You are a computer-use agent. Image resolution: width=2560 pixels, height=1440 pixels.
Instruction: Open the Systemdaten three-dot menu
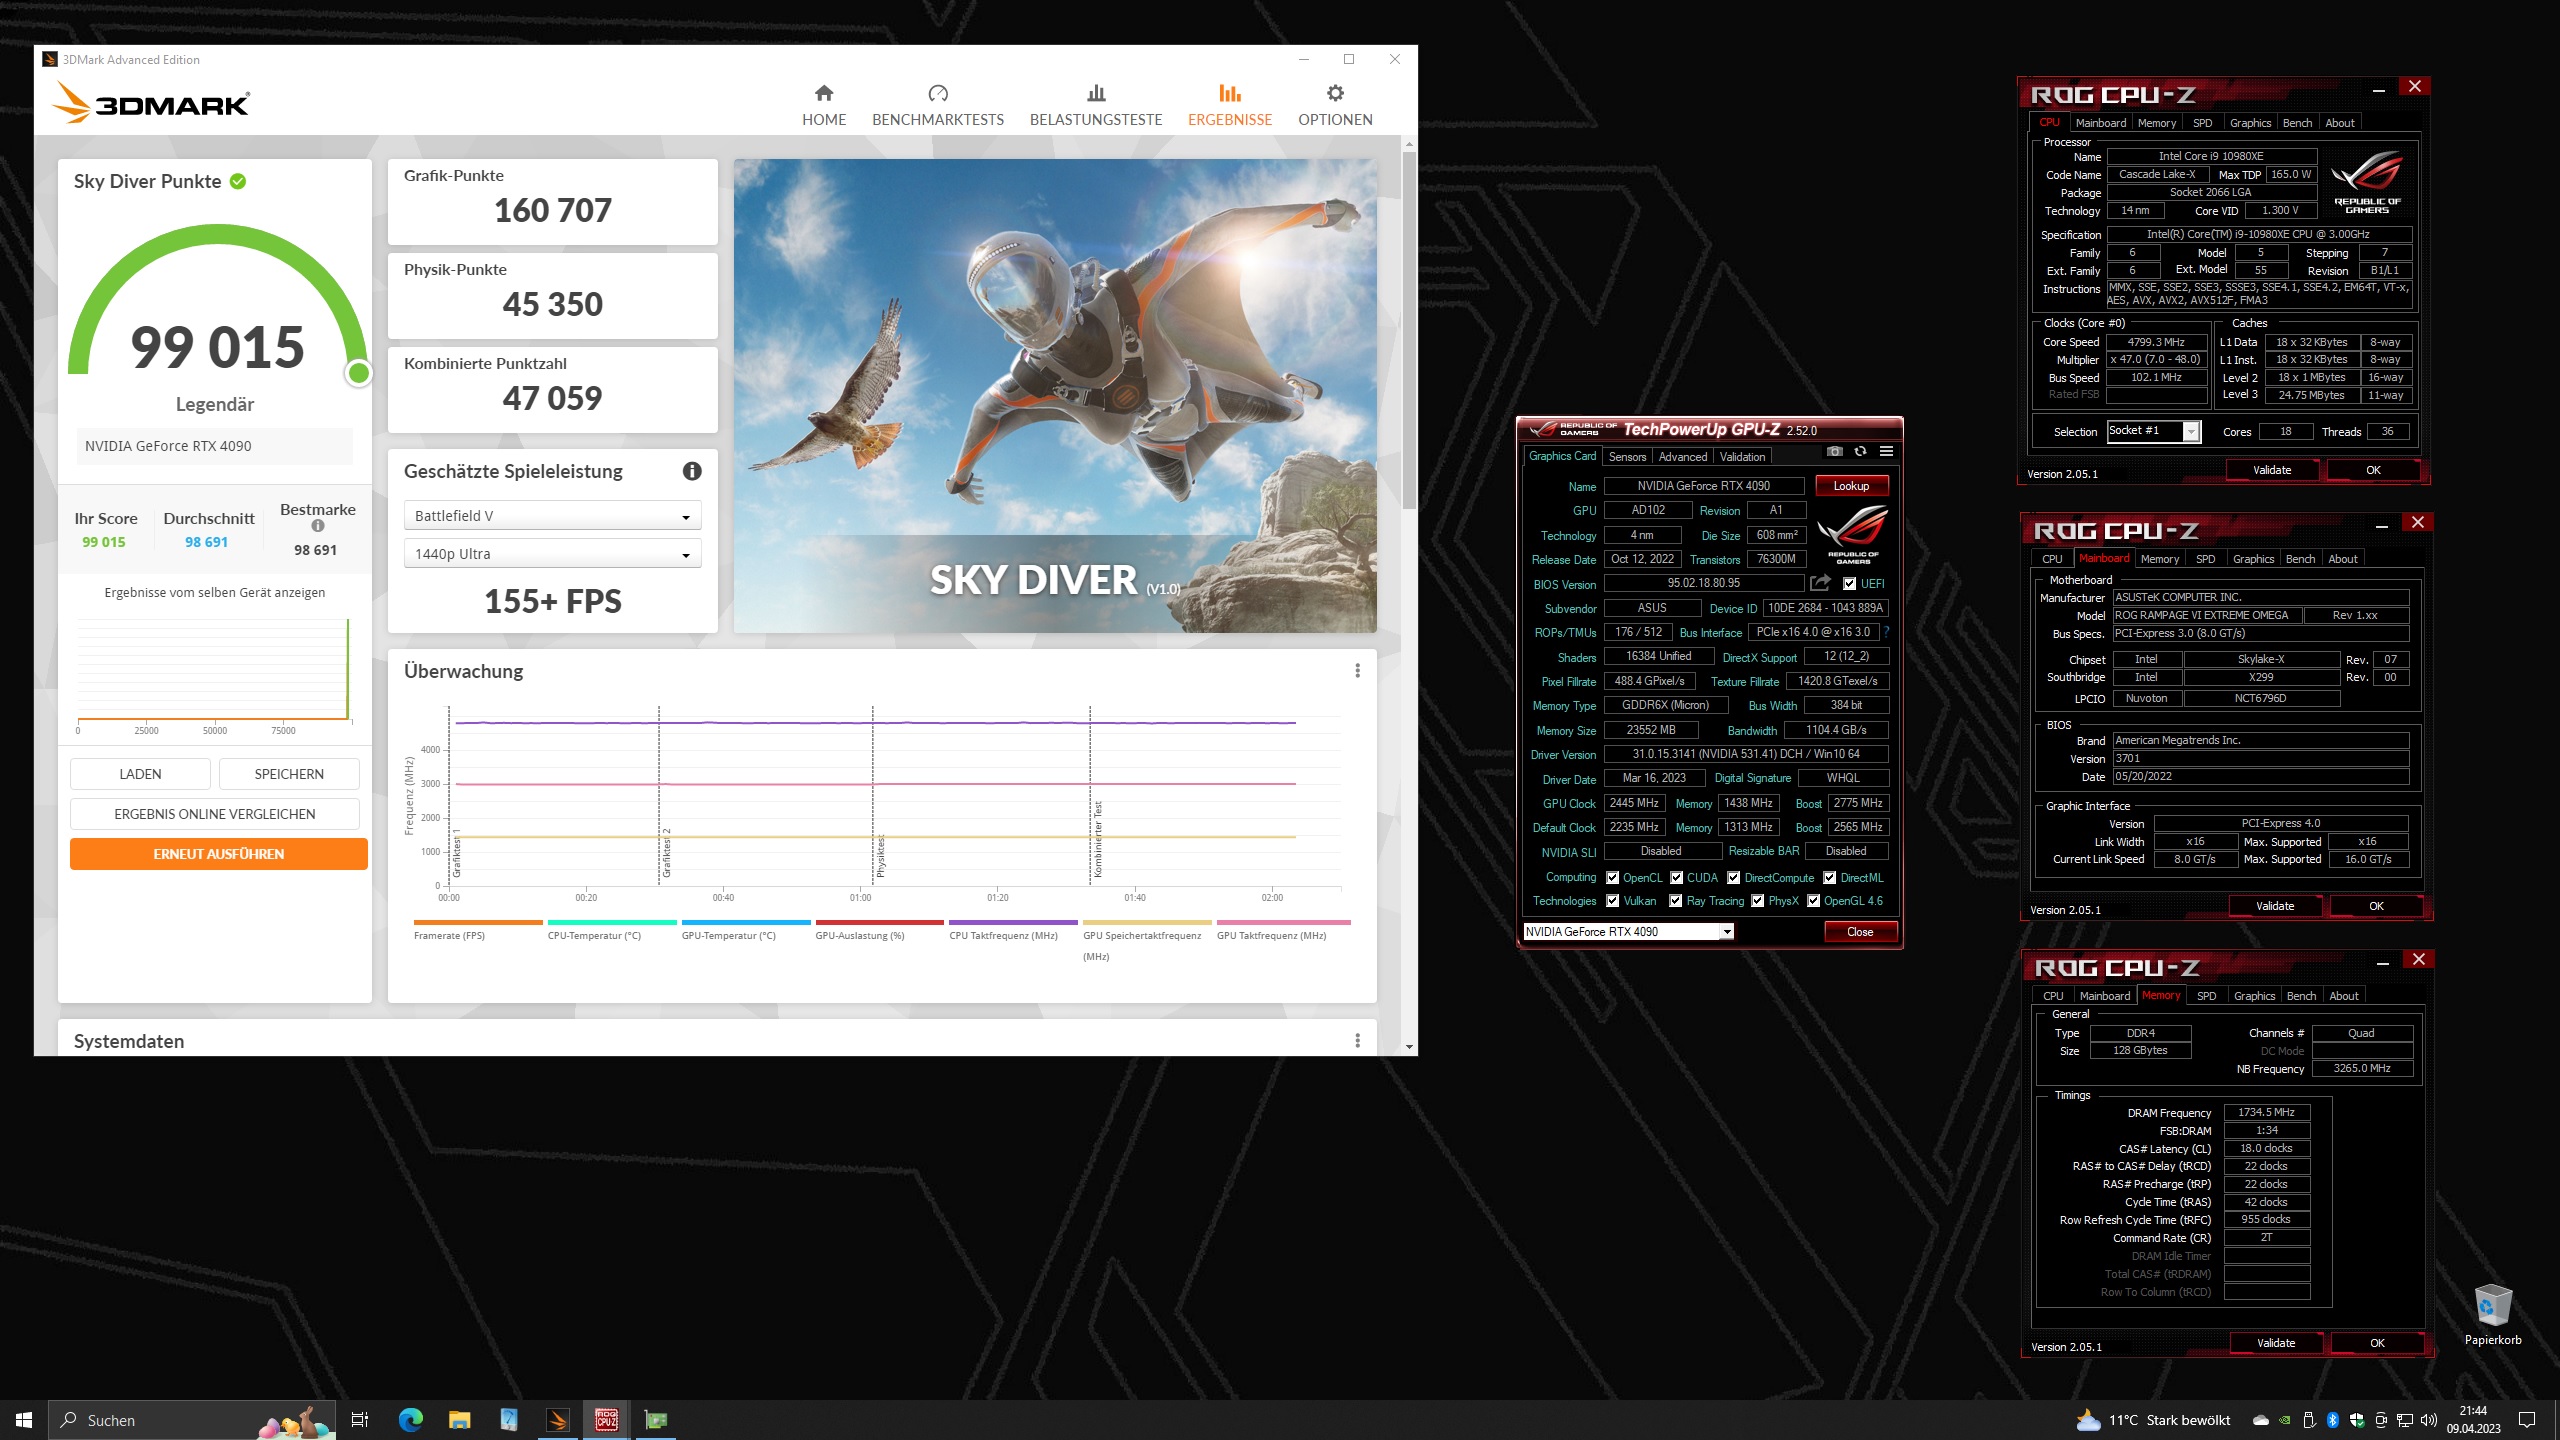tap(1357, 1041)
